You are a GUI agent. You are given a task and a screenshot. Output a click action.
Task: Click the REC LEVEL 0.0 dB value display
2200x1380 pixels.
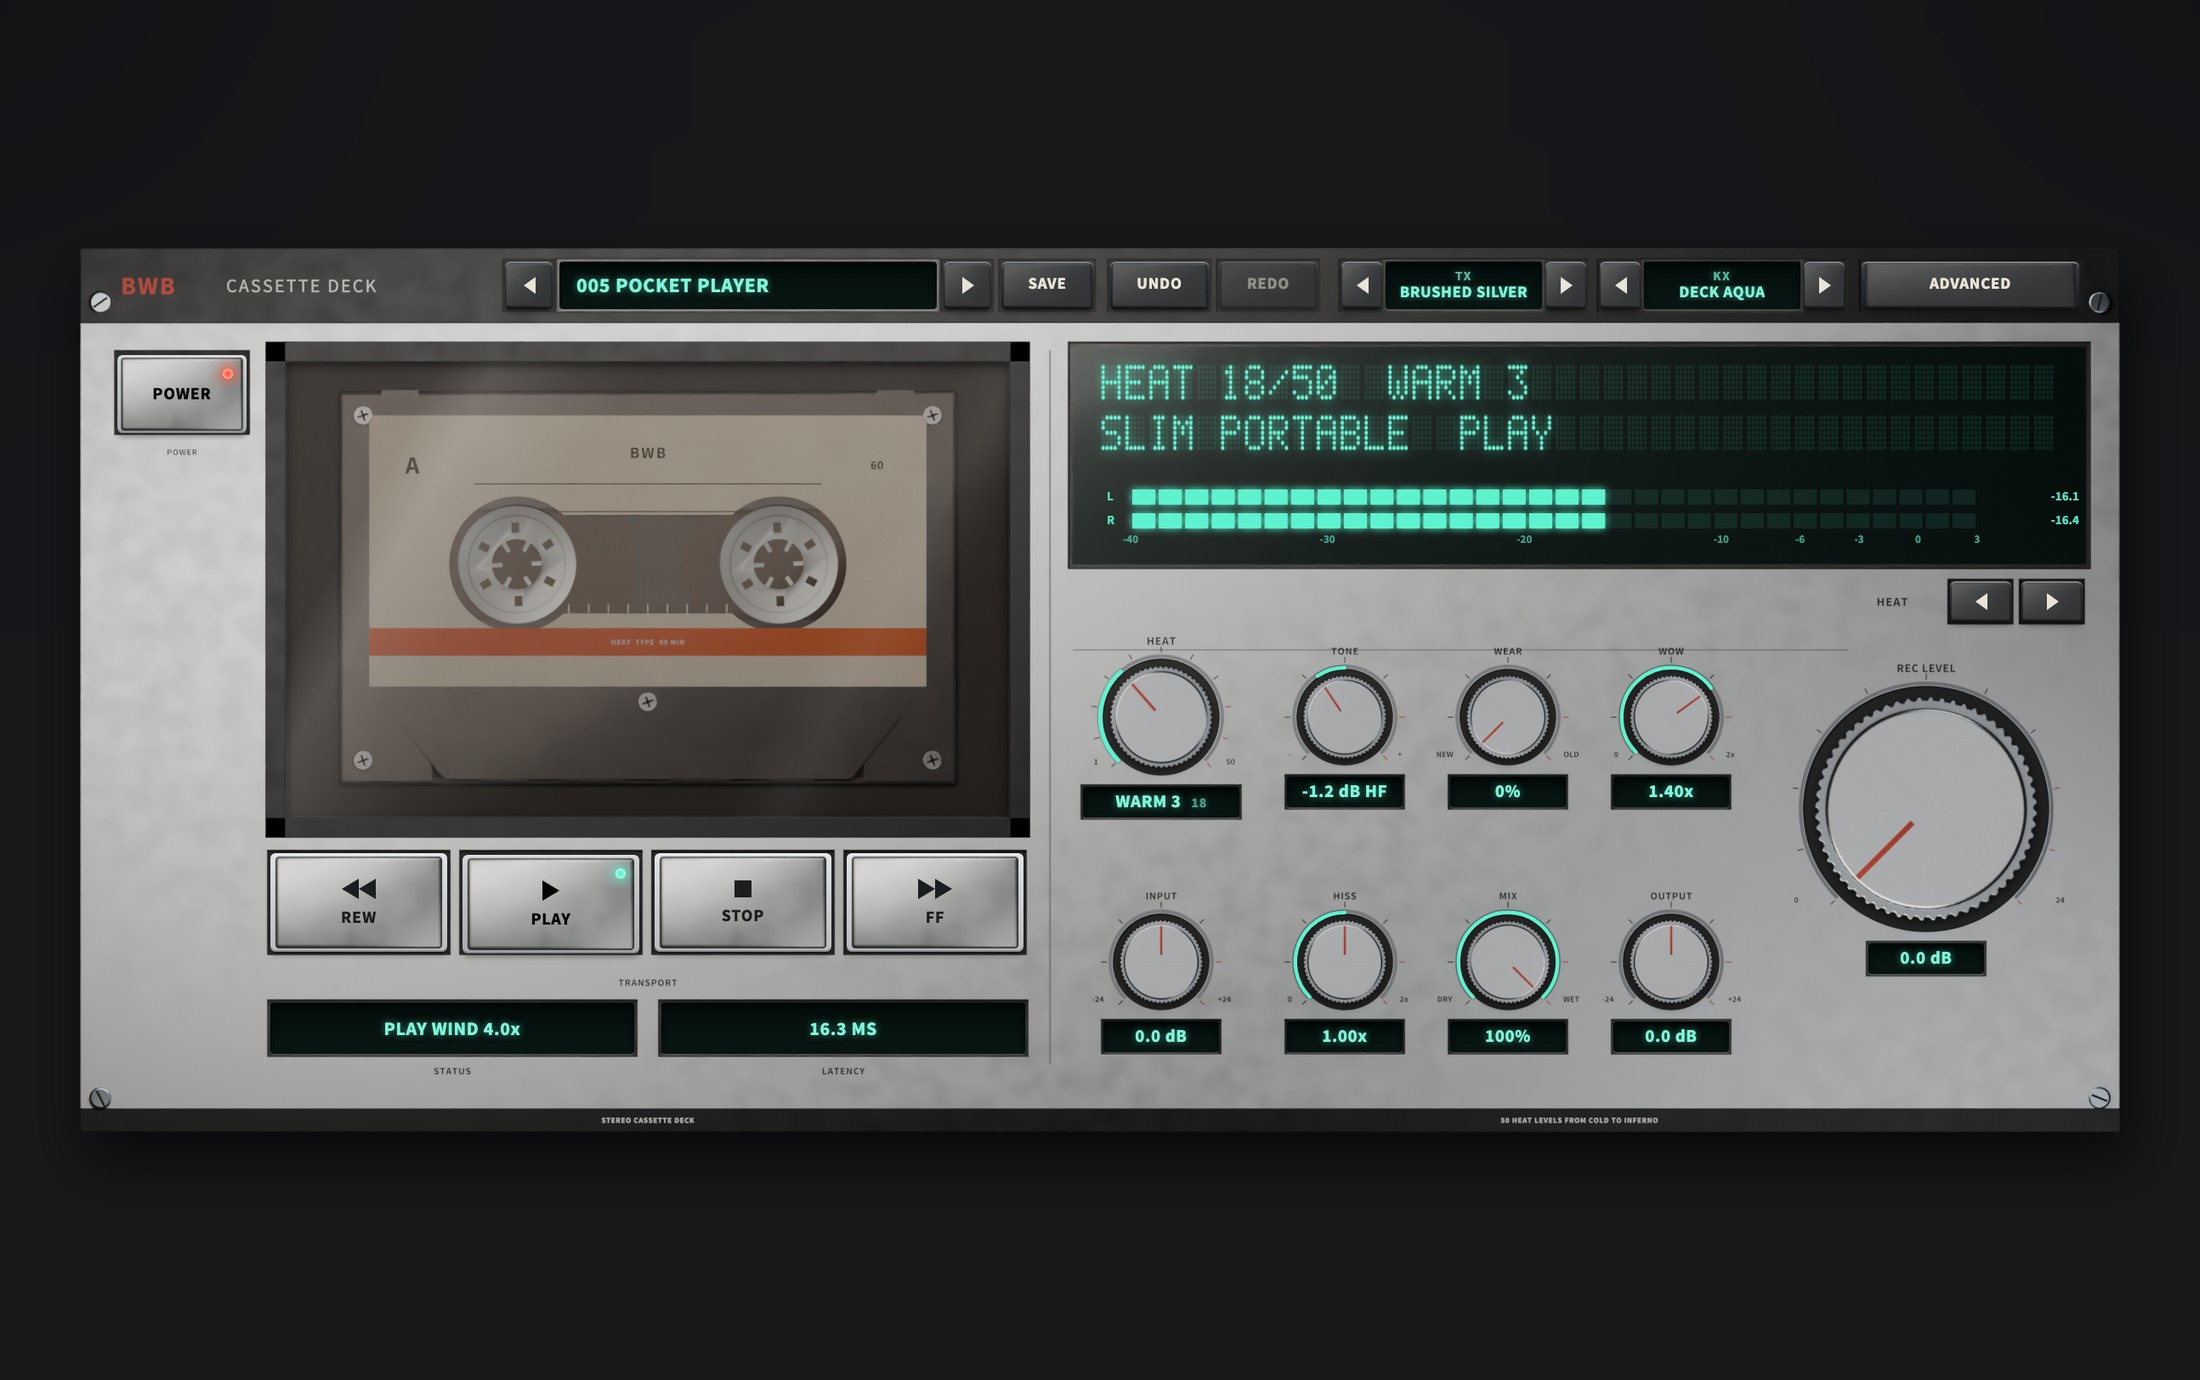click(x=1926, y=958)
